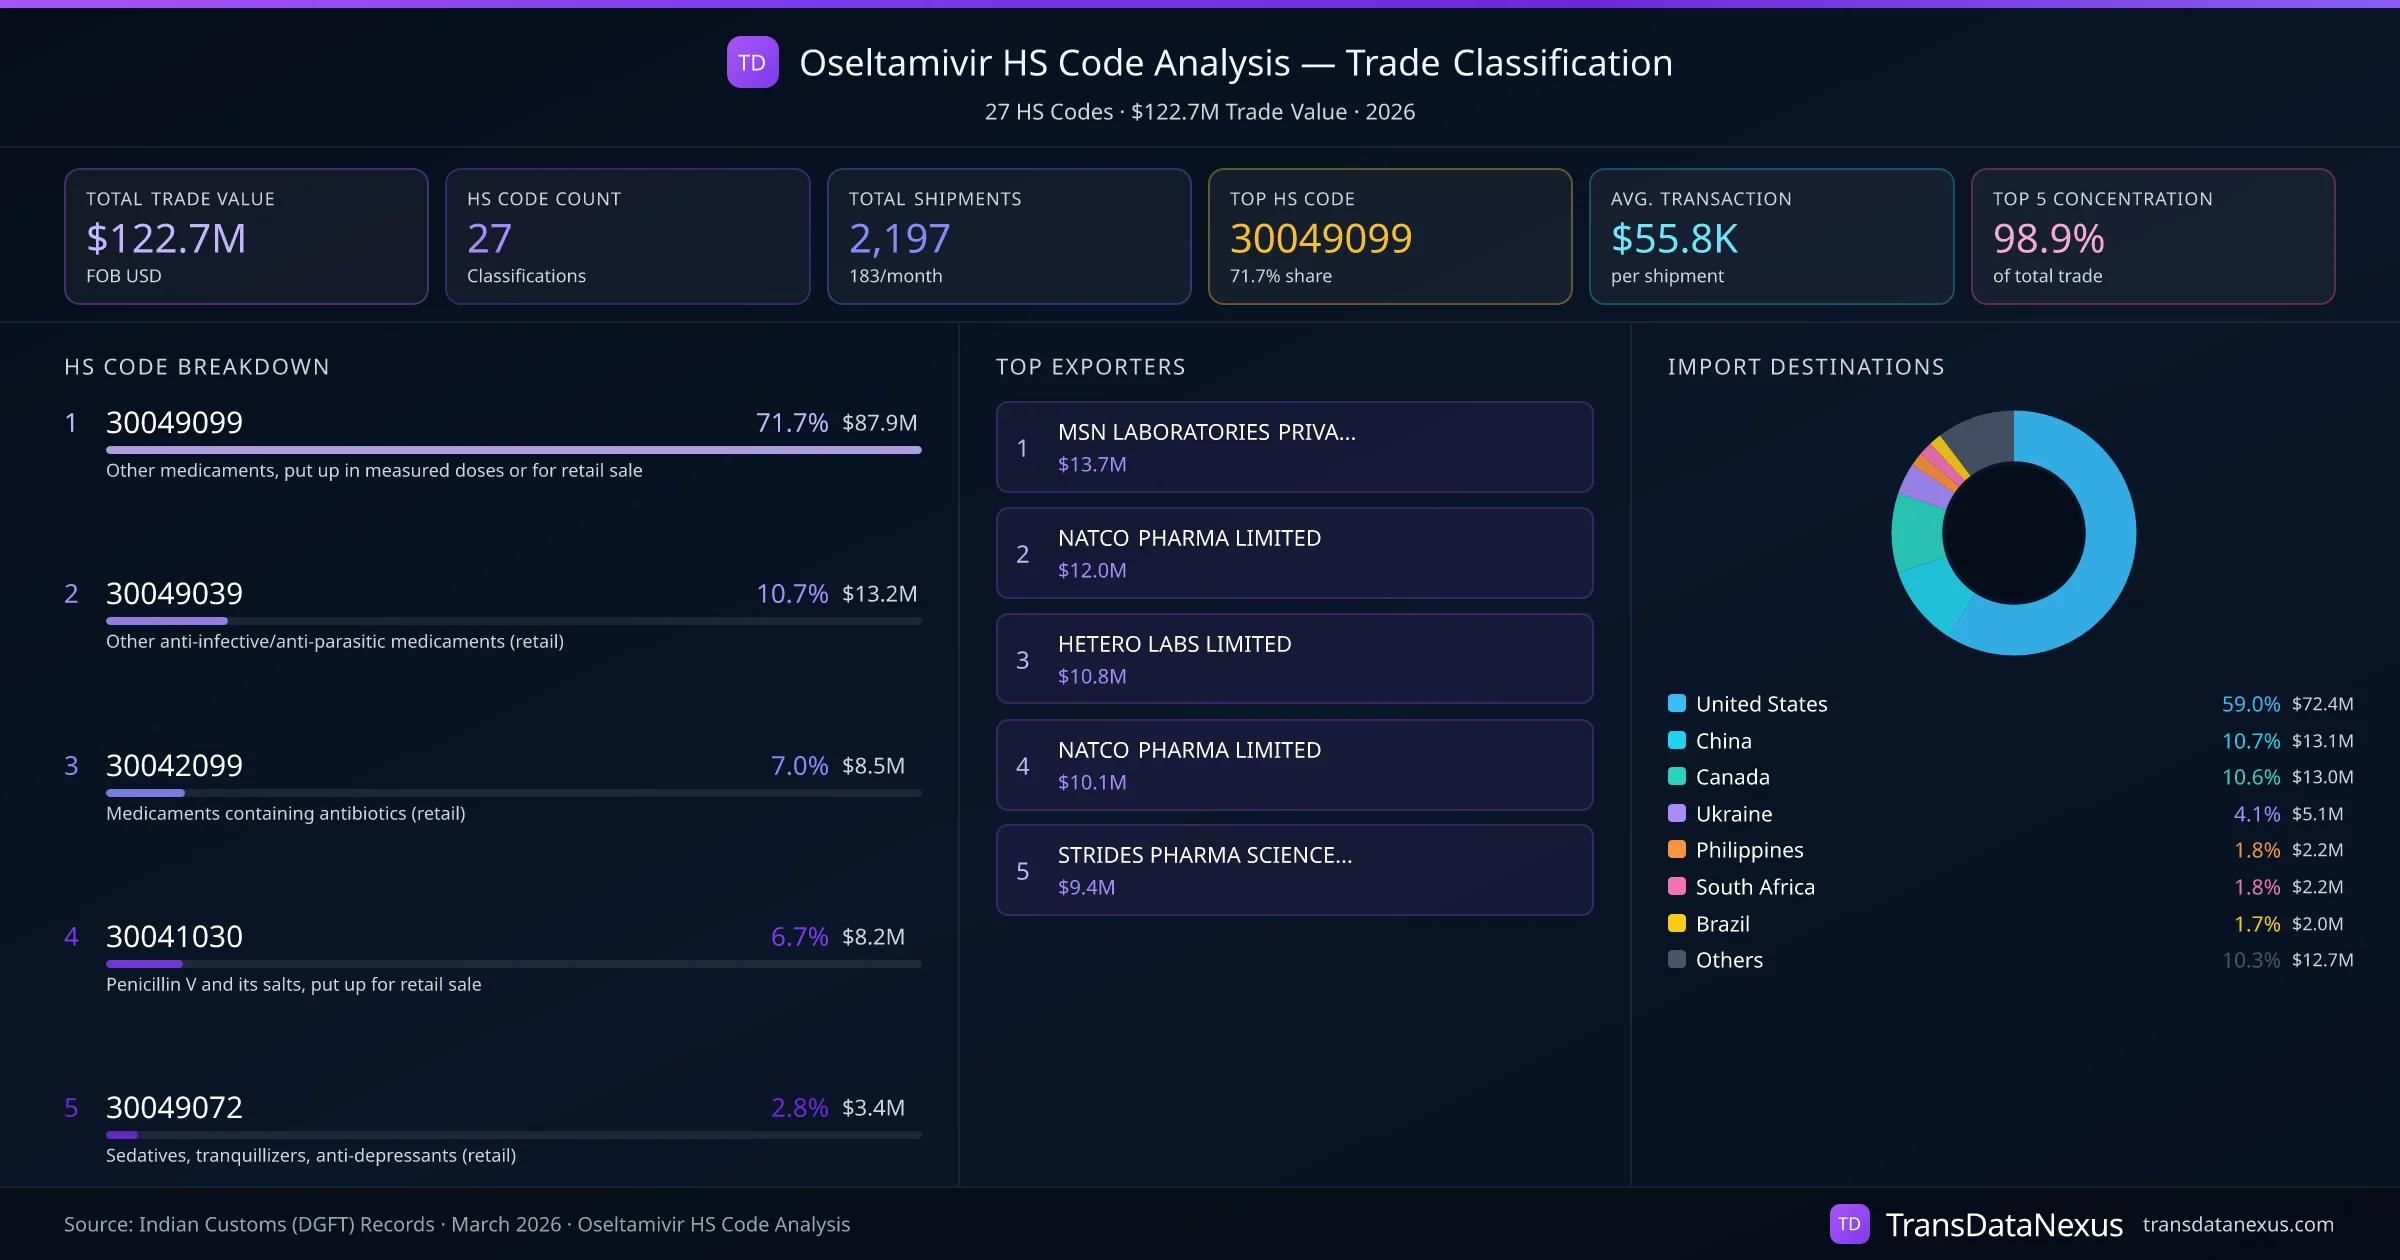The width and height of the screenshot is (2400, 1260).
Task: Click the purple TD logo in header
Action: point(752,62)
